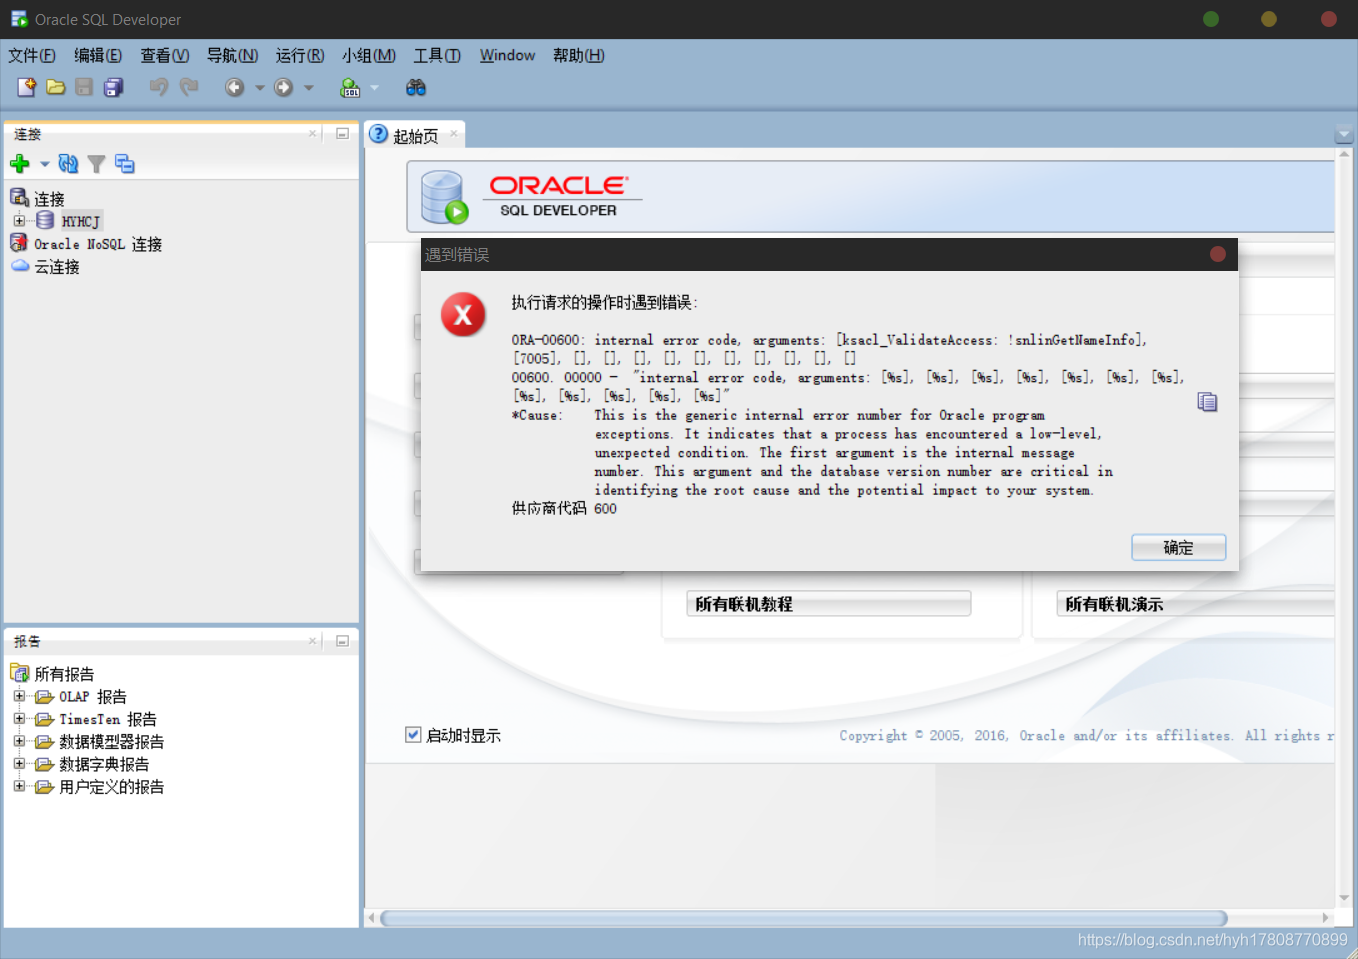Screen dimensions: 1358x959
Task: Click the New file toolbar icon
Action: click(27, 87)
